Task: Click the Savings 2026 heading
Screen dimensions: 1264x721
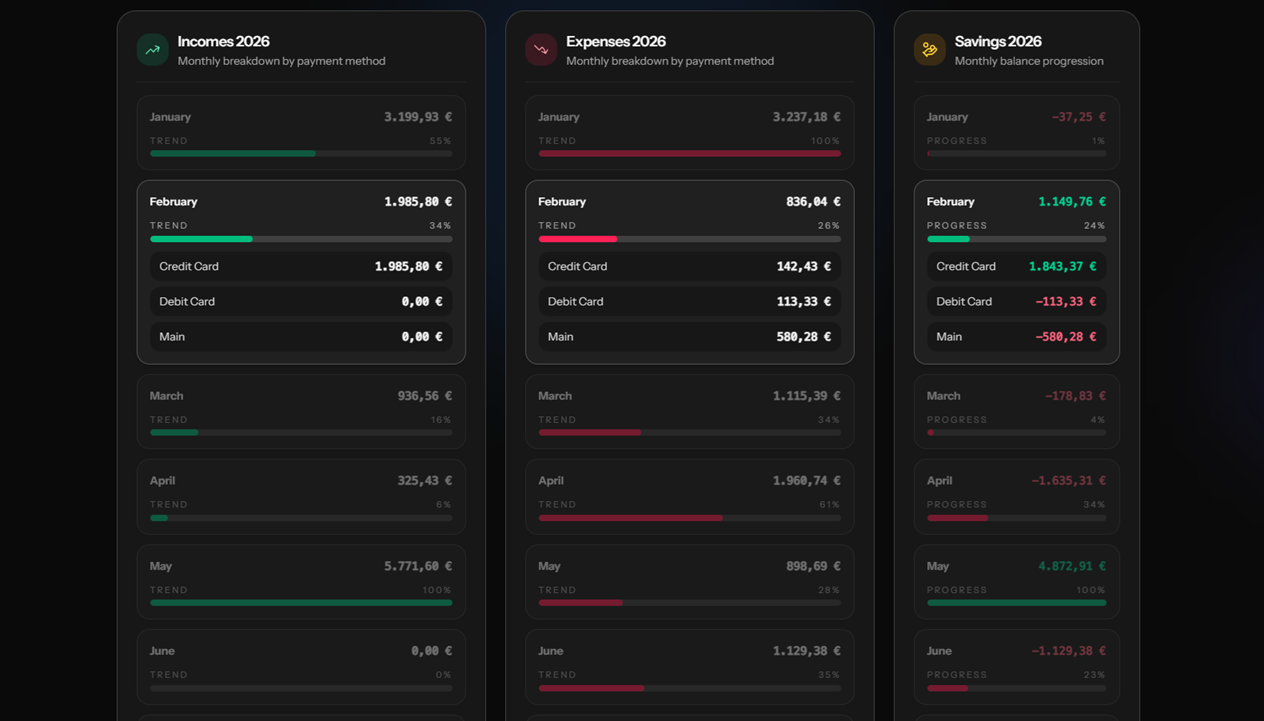Action: (998, 42)
